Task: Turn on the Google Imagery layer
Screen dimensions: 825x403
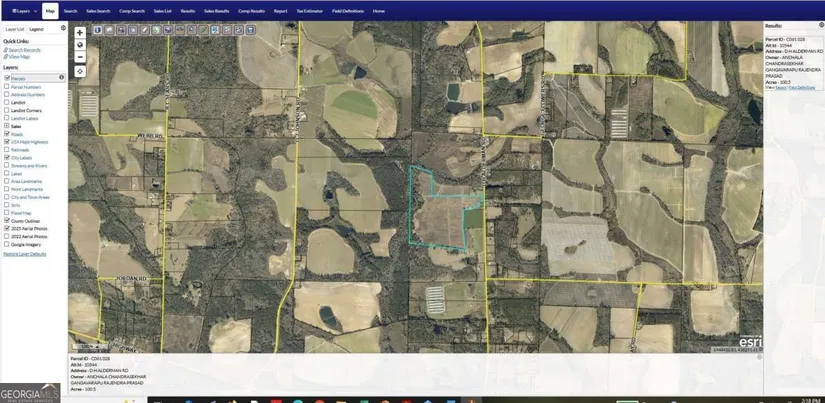Action: tap(8, 243)
